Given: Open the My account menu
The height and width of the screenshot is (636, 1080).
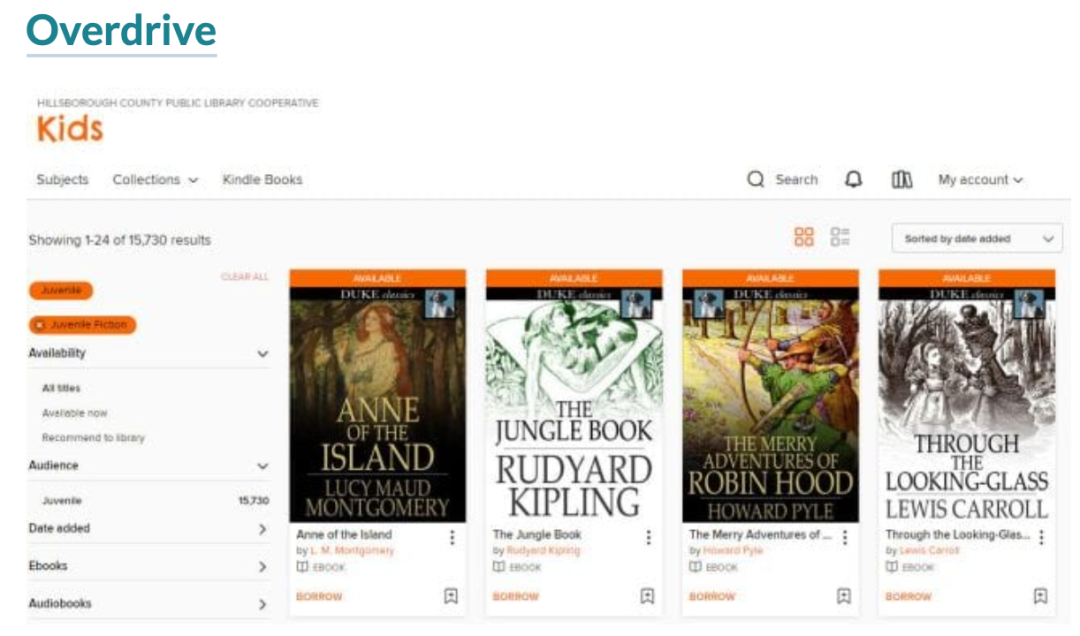Looking at the screenshot, I should point(980,180).
